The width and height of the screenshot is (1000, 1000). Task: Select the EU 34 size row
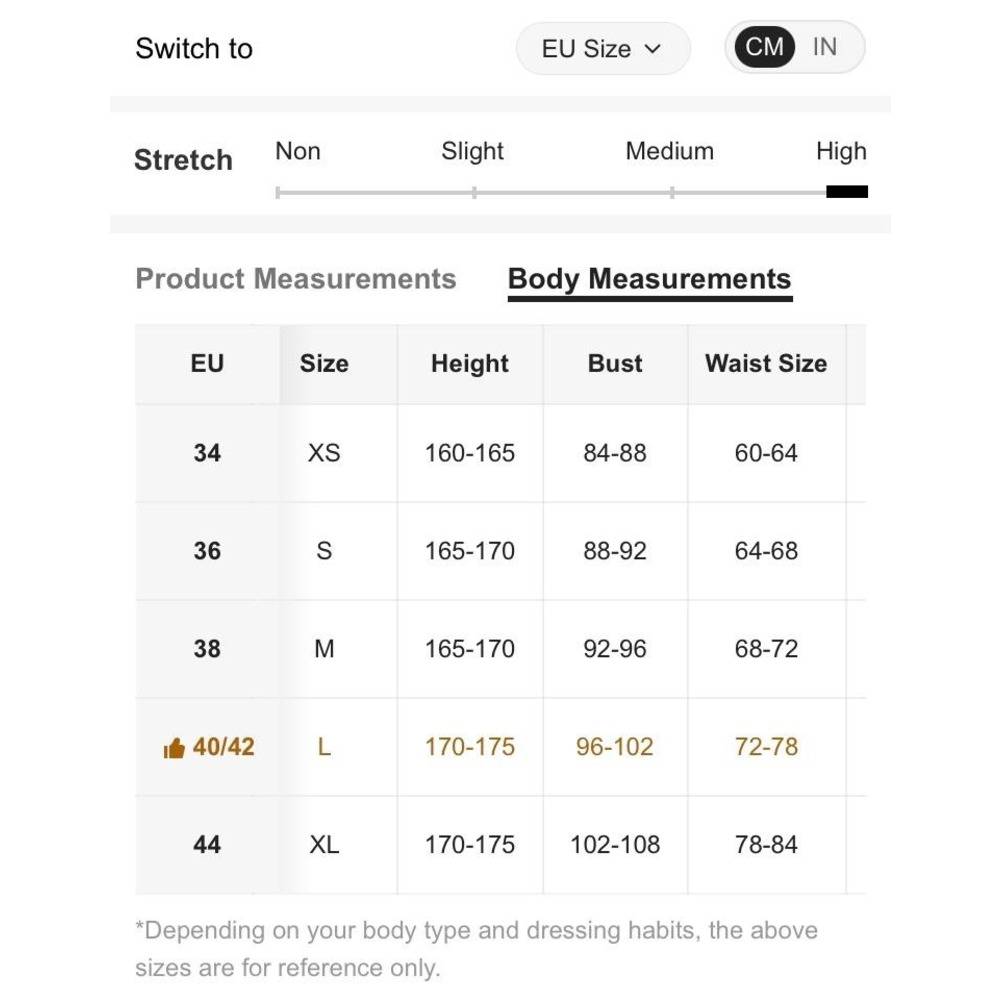[207, 453]
